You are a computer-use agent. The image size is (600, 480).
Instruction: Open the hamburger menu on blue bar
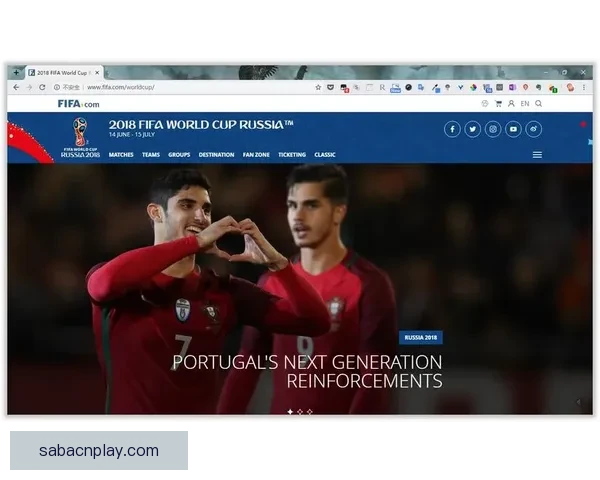(x=537, y=155)
